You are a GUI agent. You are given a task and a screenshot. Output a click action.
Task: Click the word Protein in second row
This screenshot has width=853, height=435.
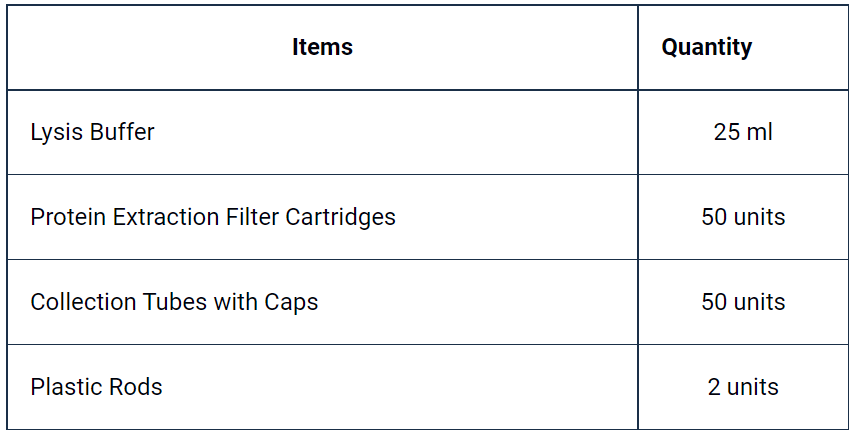pos(67,217)
